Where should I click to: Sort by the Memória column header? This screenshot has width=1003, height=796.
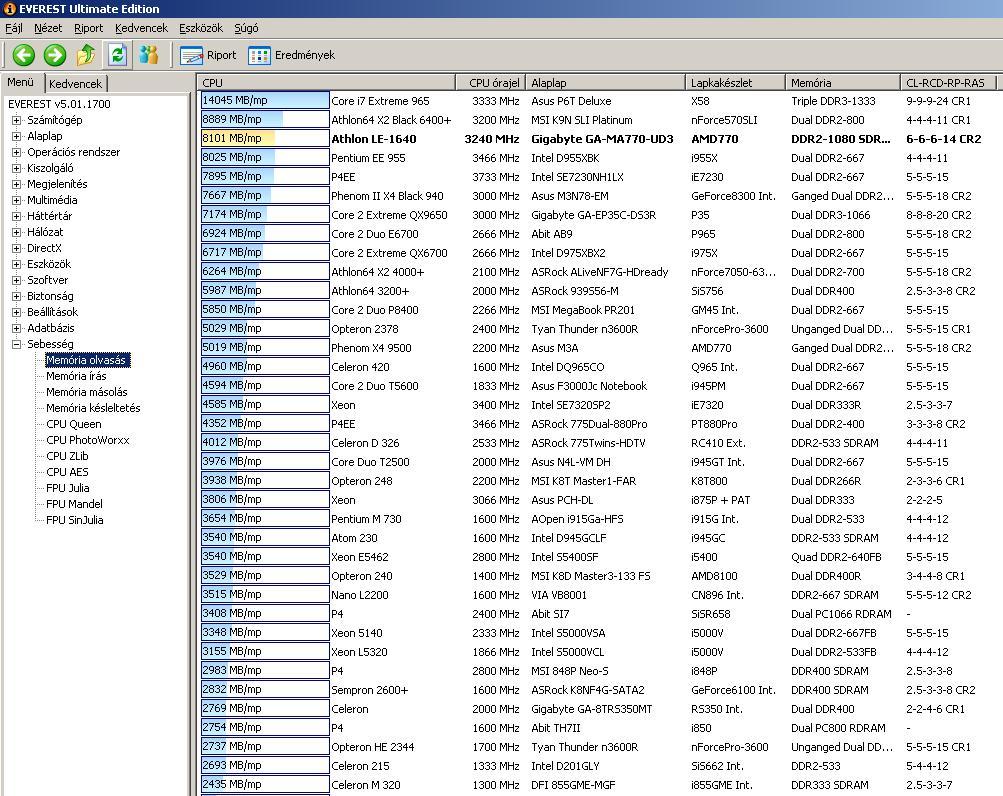tap(842, 83)
